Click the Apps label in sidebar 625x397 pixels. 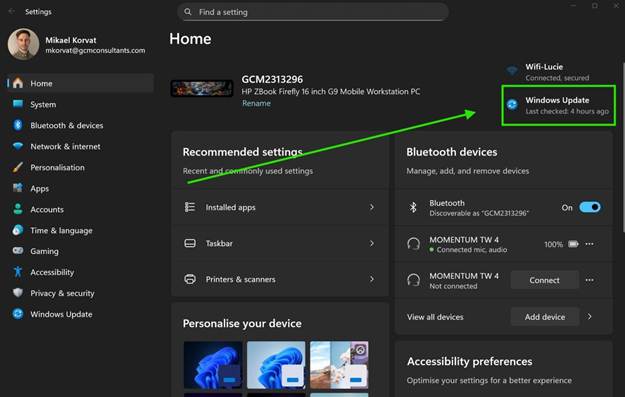click(x=39, y=188)
